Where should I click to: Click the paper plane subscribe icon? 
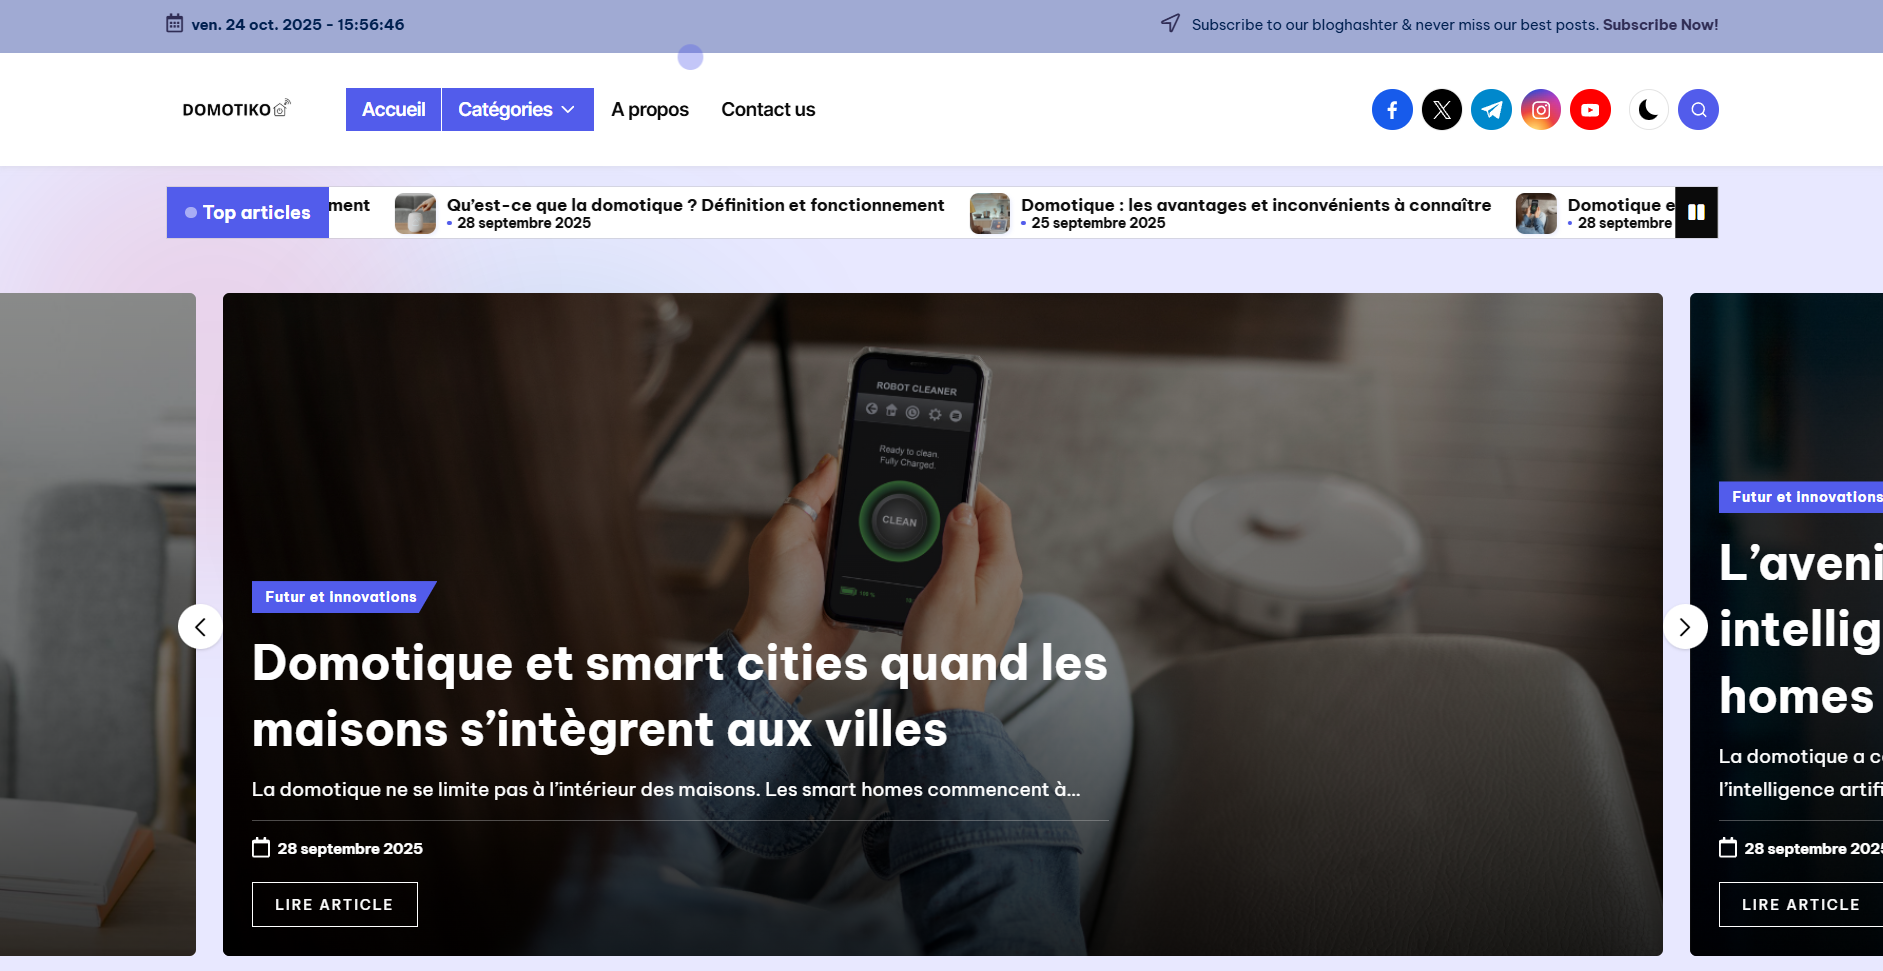1170,23
